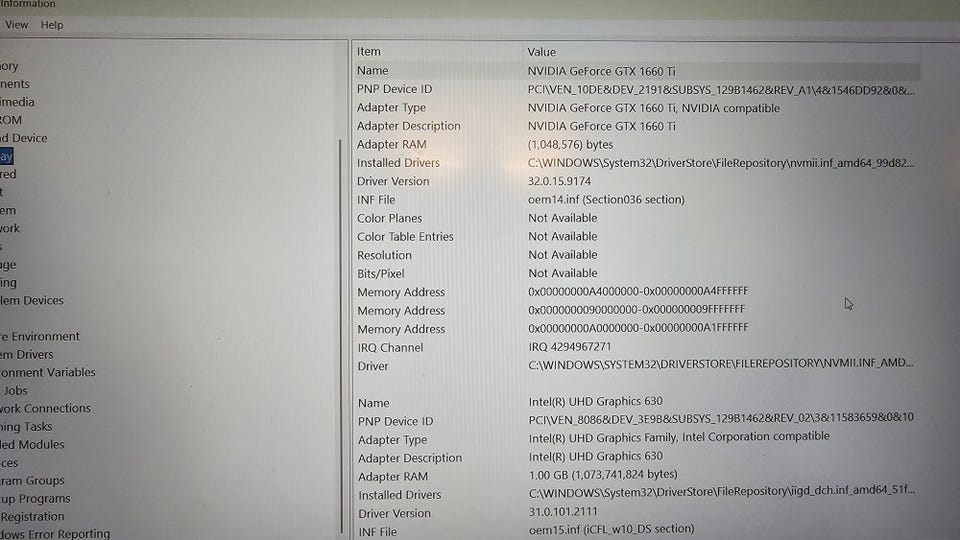This screenshot has height=540, width=960.
Task: Select the Color Planes row label
Action: [389, 218]
